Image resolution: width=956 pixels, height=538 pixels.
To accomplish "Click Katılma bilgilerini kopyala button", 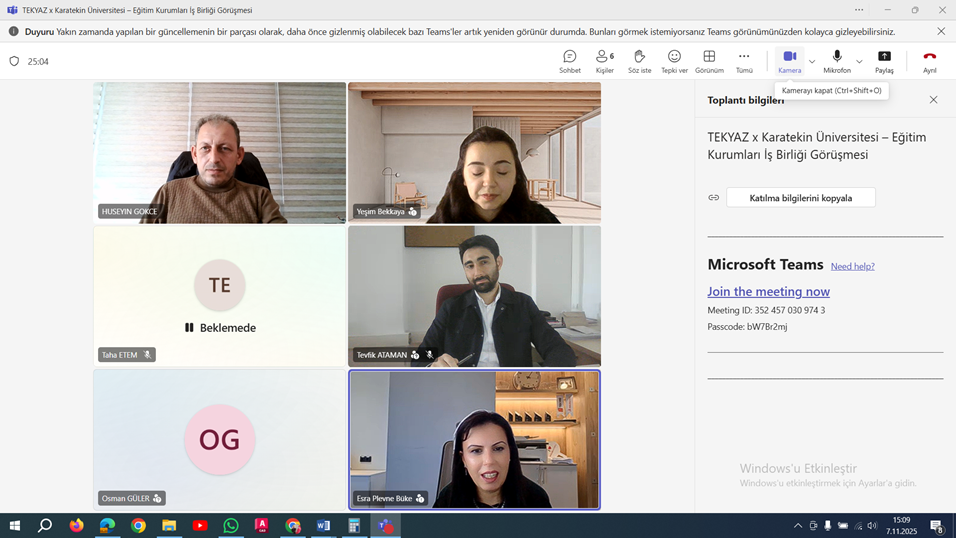I will [x=801, y=198].
